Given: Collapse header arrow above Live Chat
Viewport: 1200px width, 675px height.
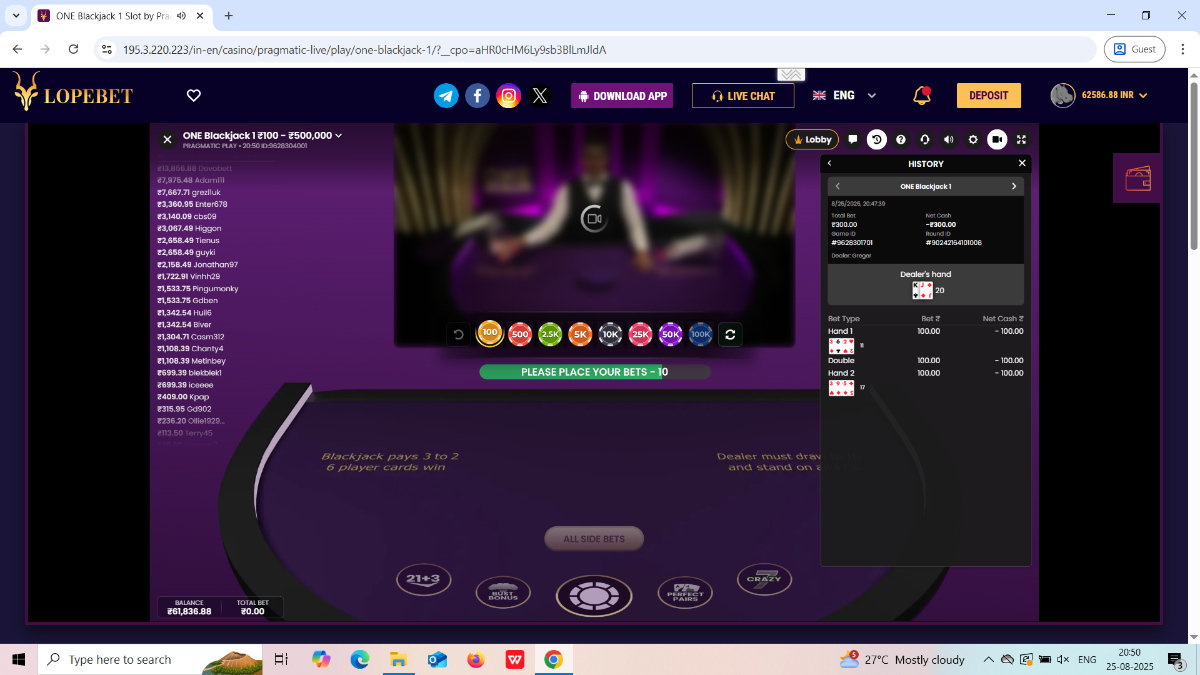Looking at the screenshot, I should [x=791, y=75].
